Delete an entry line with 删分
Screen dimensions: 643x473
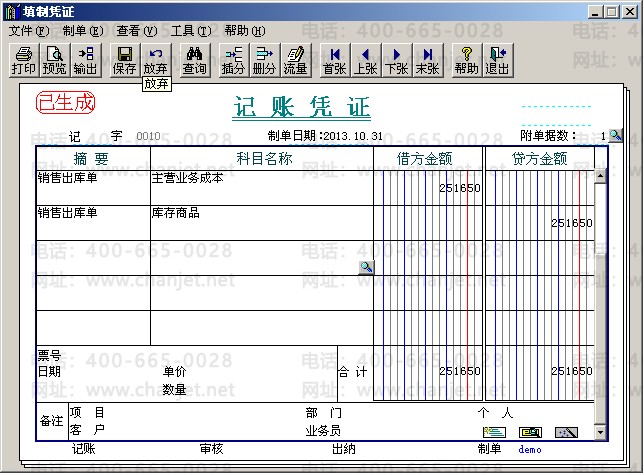click(x=264, y=61)
